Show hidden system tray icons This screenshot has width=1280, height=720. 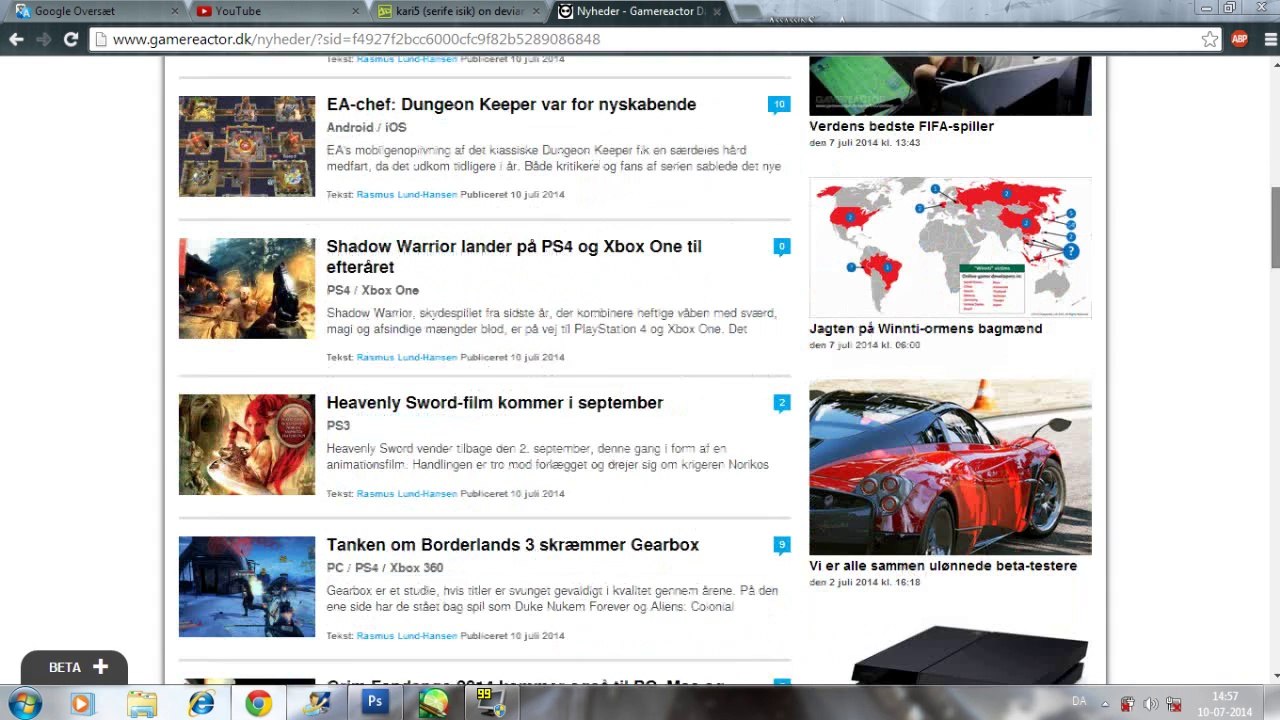[1105, 703]
